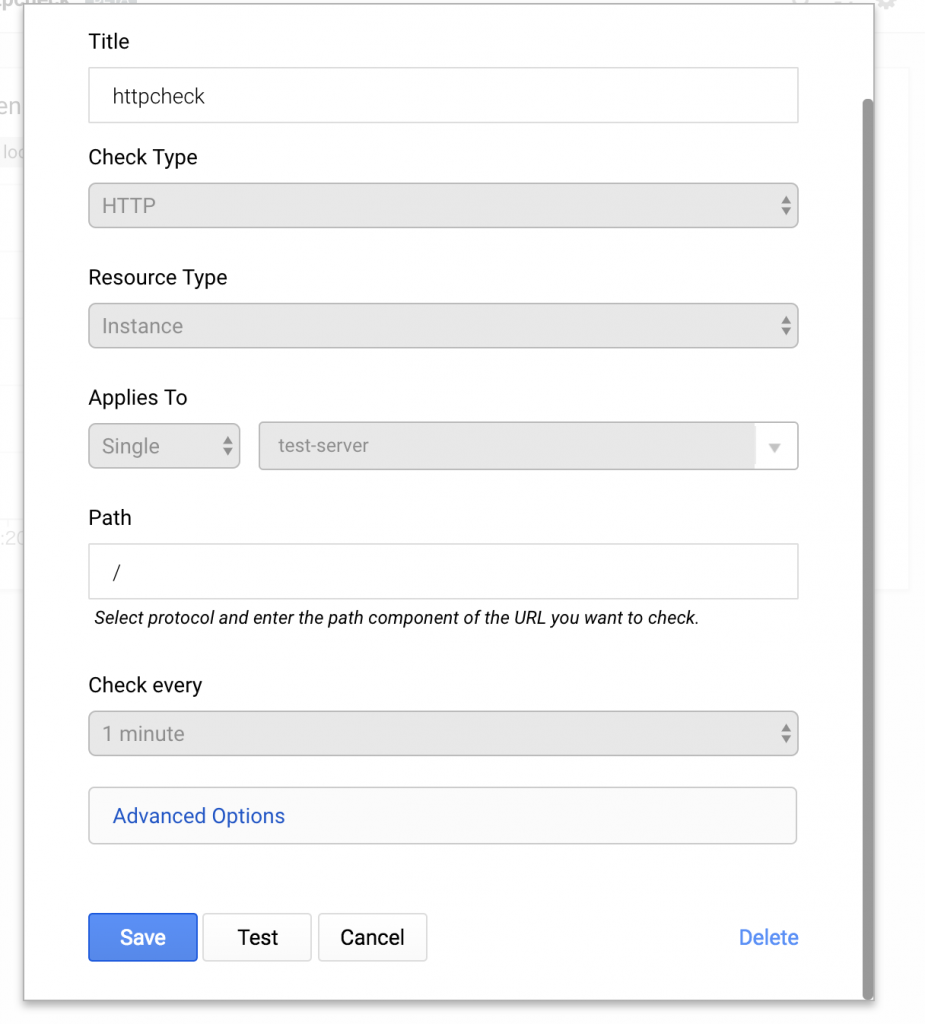Click the Path input field
This screenshot has height=1024, width=925.
point(442,572)
